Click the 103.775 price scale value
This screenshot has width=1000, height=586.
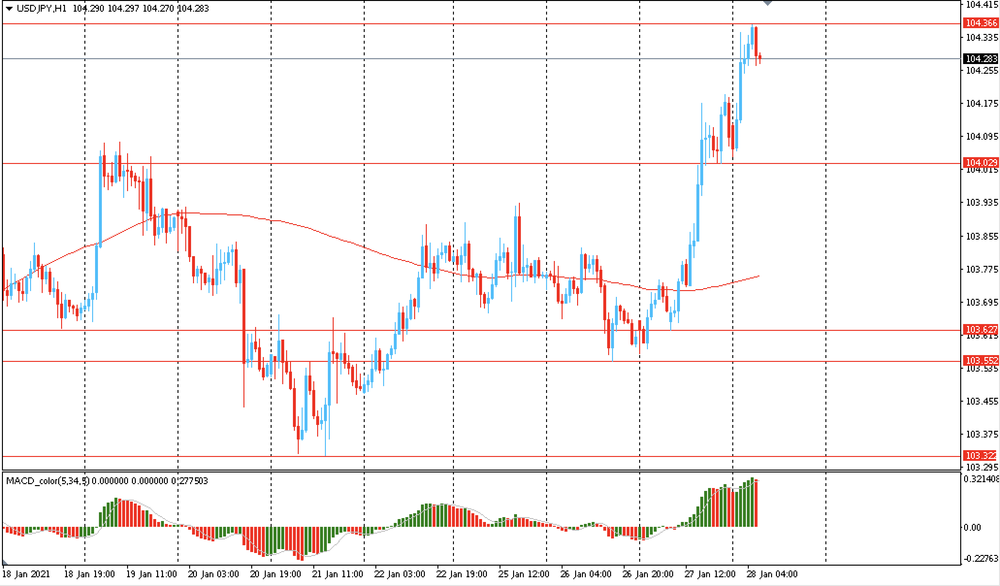[982, 269]
